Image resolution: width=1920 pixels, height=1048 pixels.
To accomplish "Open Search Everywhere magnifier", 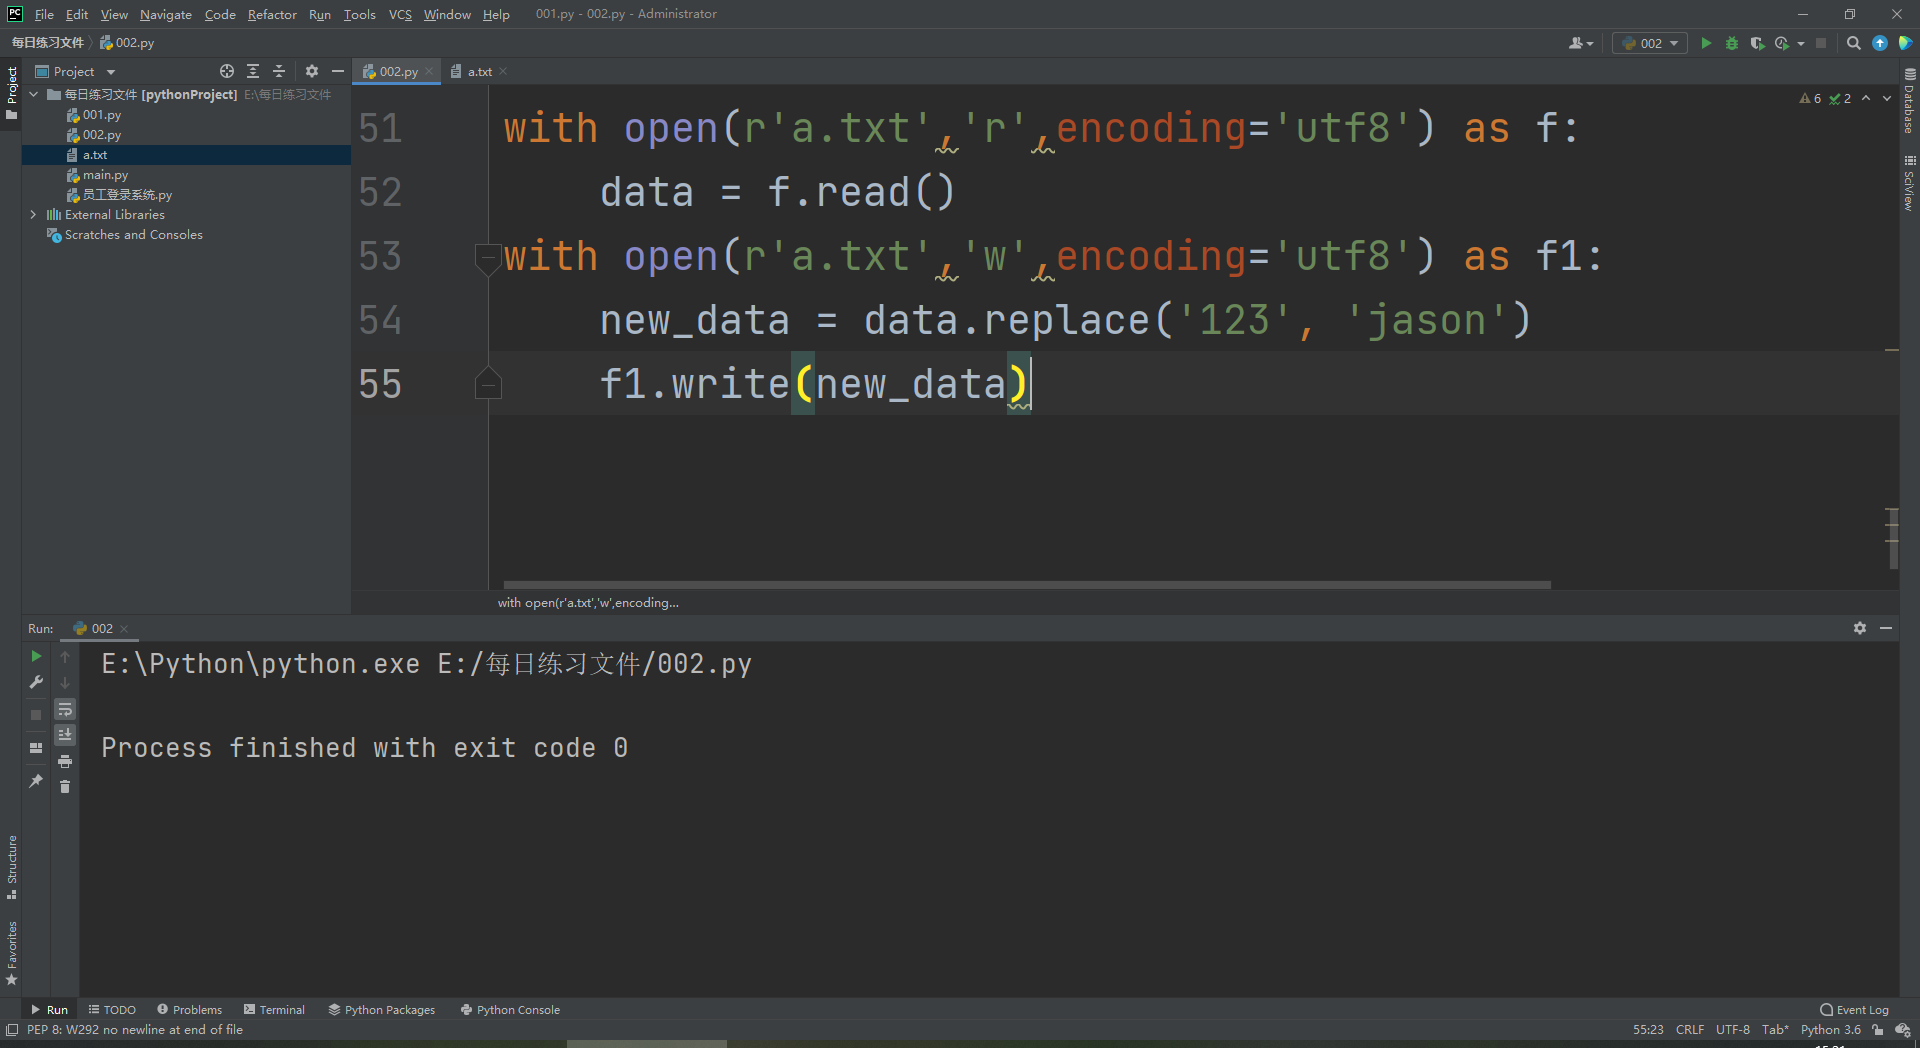I will pos(1854,43).
